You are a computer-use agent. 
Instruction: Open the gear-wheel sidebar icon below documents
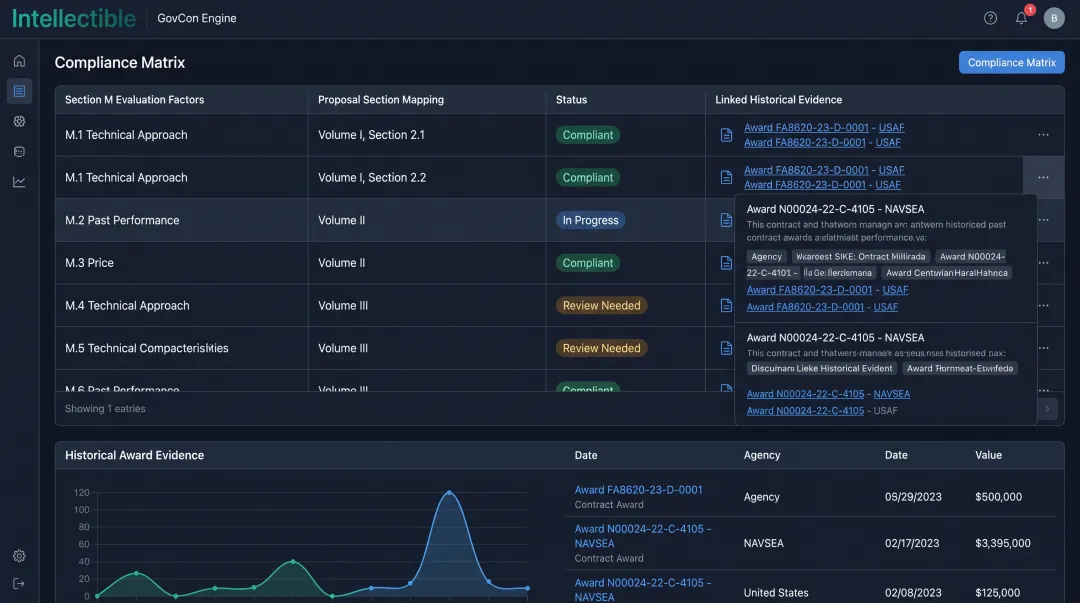click(x=19, y=121)
